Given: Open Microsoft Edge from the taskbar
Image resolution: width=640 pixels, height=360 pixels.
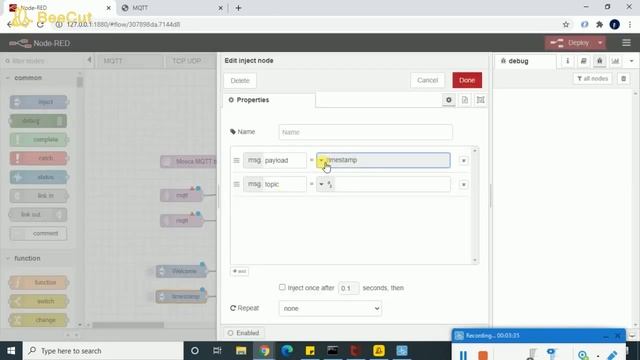Looking at the screenshot, I should click(x=287, y=351).
